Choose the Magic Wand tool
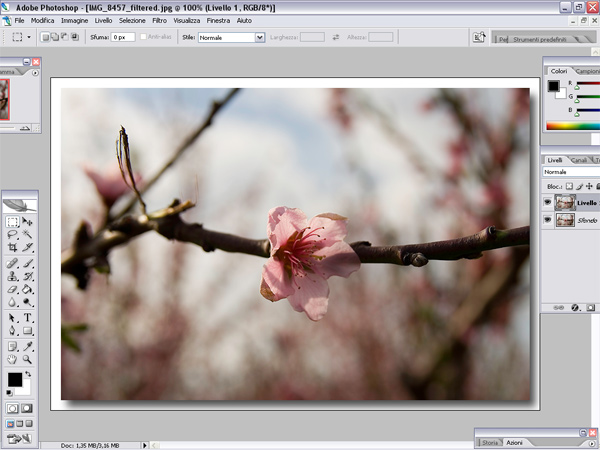The image size is (600, 450). [x=28, y=234]
